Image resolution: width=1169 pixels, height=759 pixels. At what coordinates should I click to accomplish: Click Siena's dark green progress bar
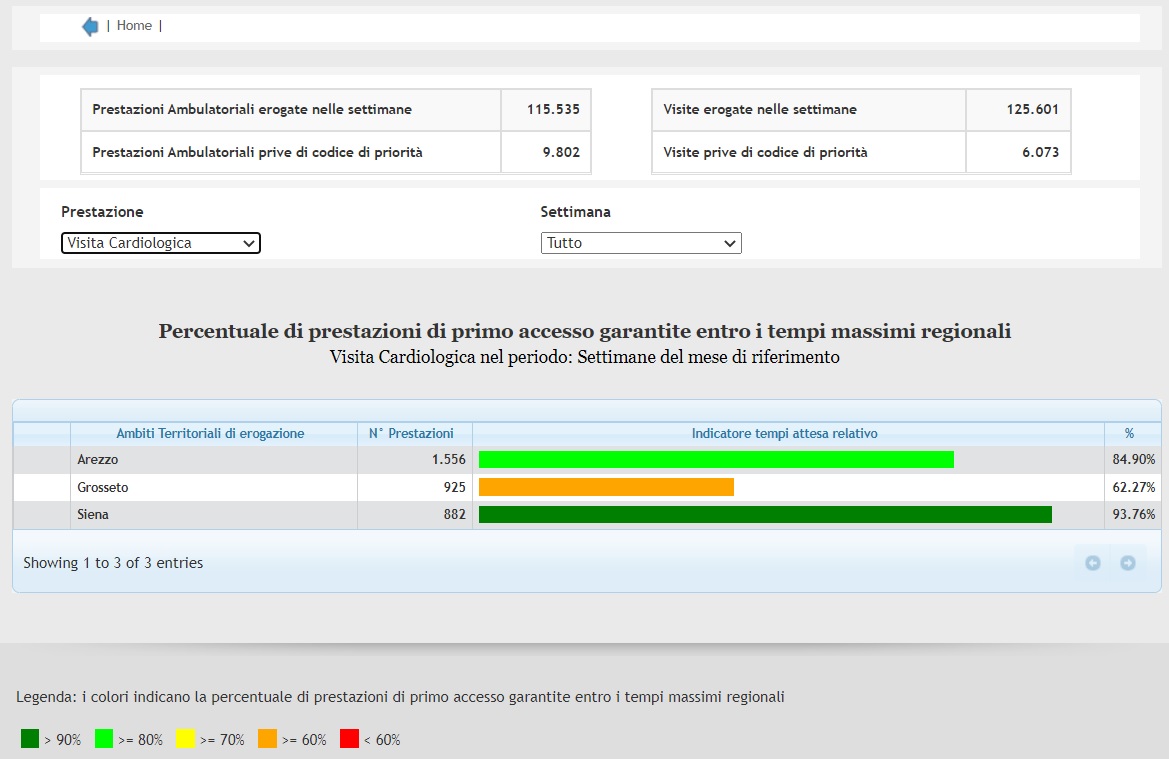[765, 515]
